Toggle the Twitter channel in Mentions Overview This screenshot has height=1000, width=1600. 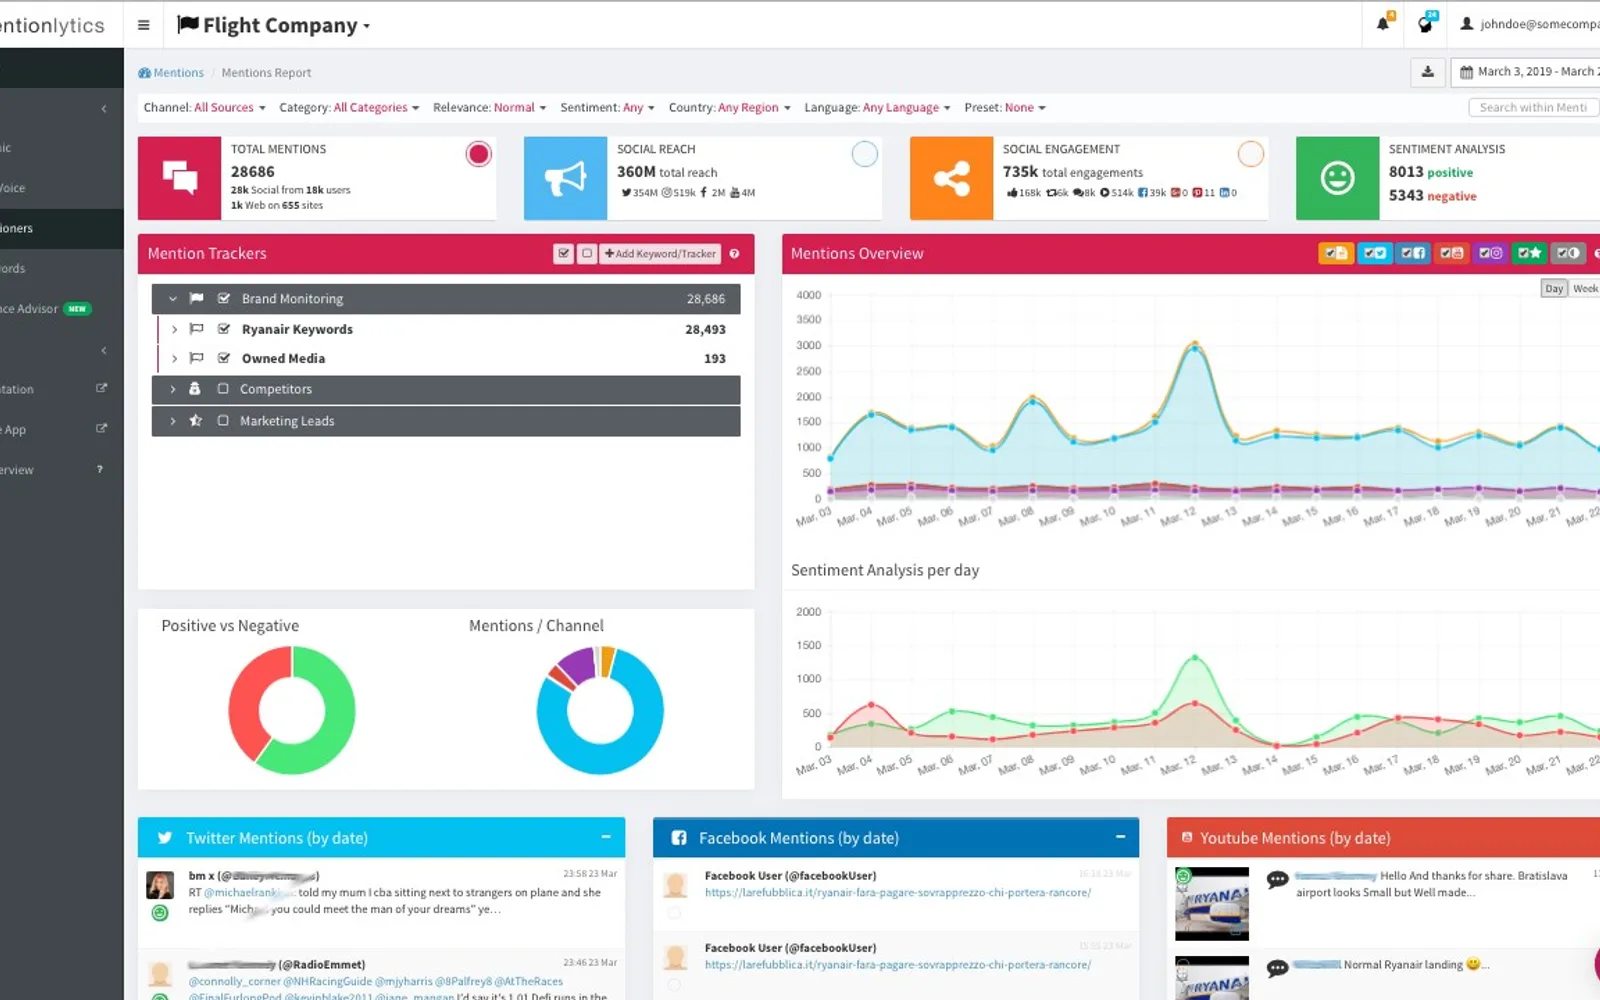(x=1375, y=254)
